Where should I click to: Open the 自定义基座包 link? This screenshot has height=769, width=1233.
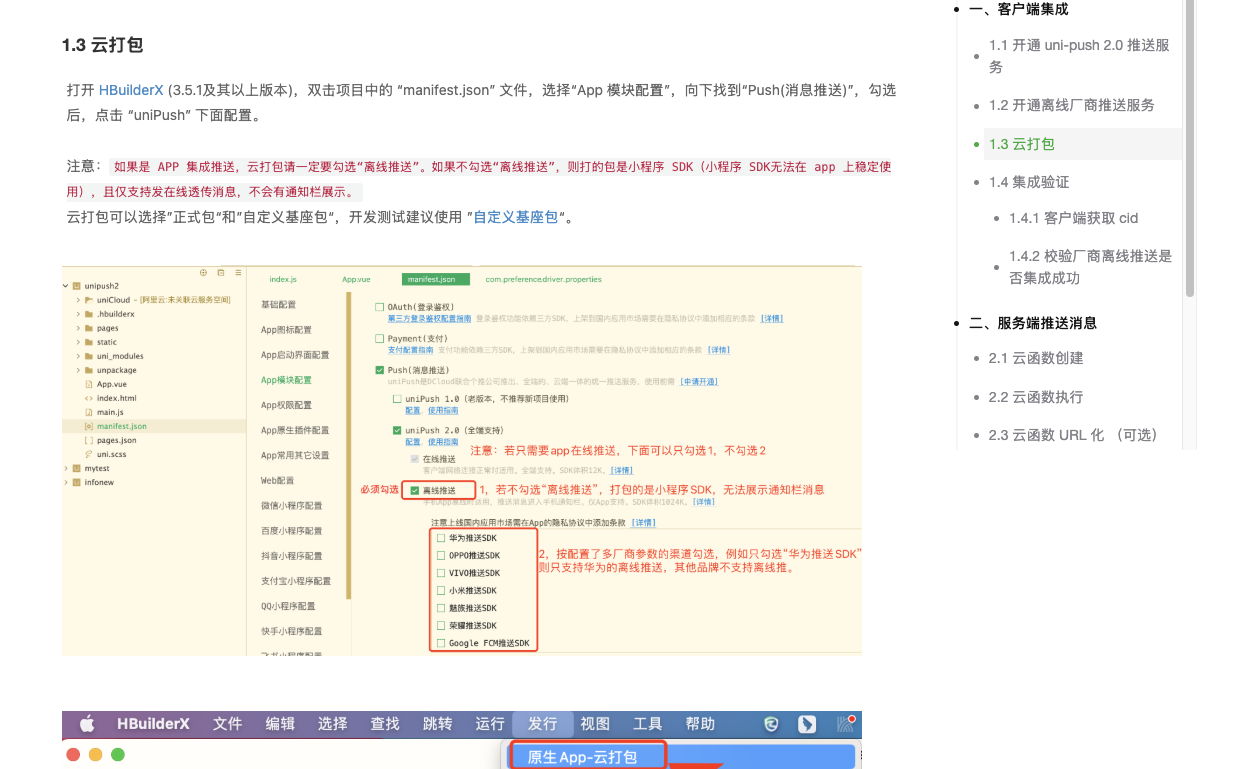point(516,217)
